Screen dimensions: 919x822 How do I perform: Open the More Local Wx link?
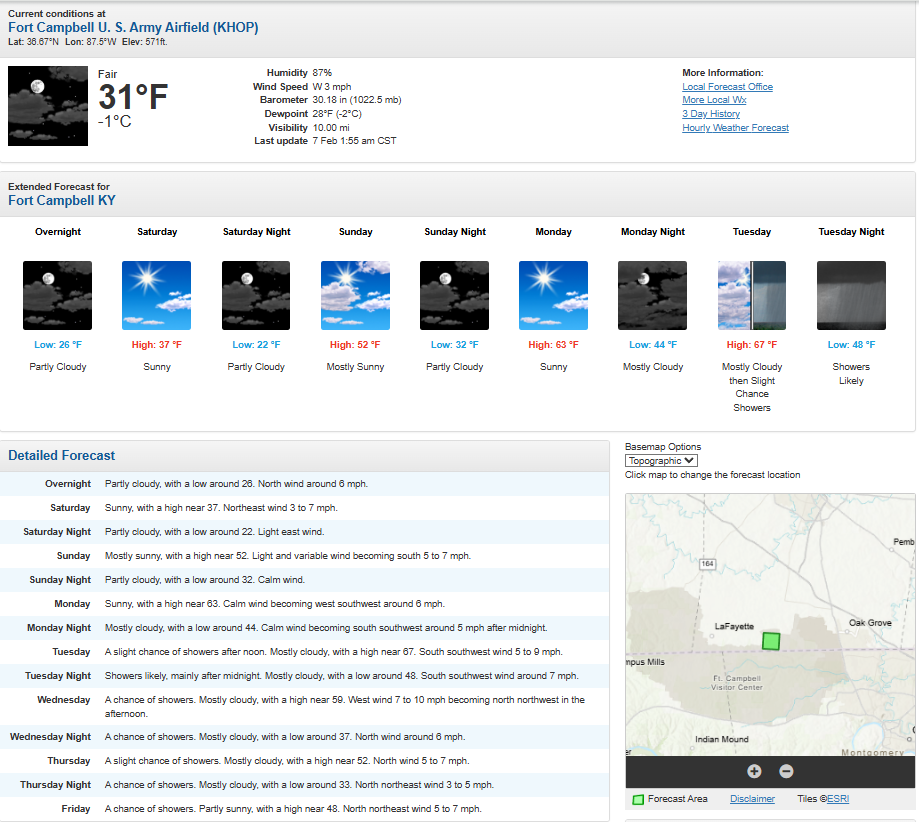coord(714,100)
